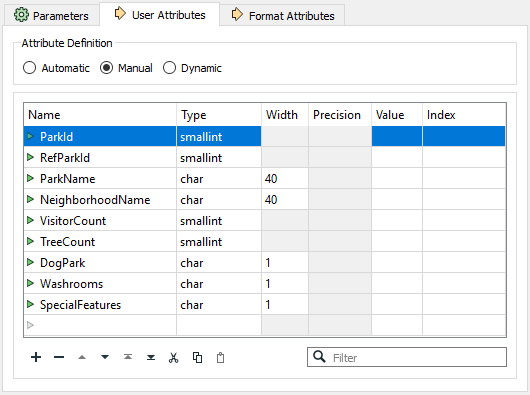Viewport: 530px width, 395px height.
Task: Select Manual attribute definition
Action: (x=126, y=68)
